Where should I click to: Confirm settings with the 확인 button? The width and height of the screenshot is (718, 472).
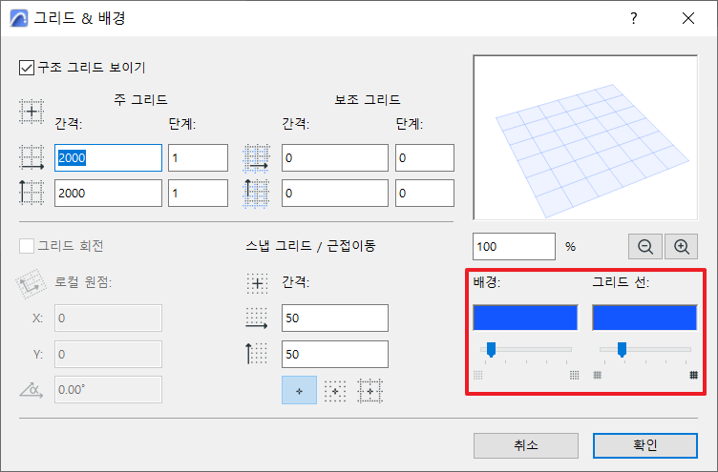[x=644, y=444]
